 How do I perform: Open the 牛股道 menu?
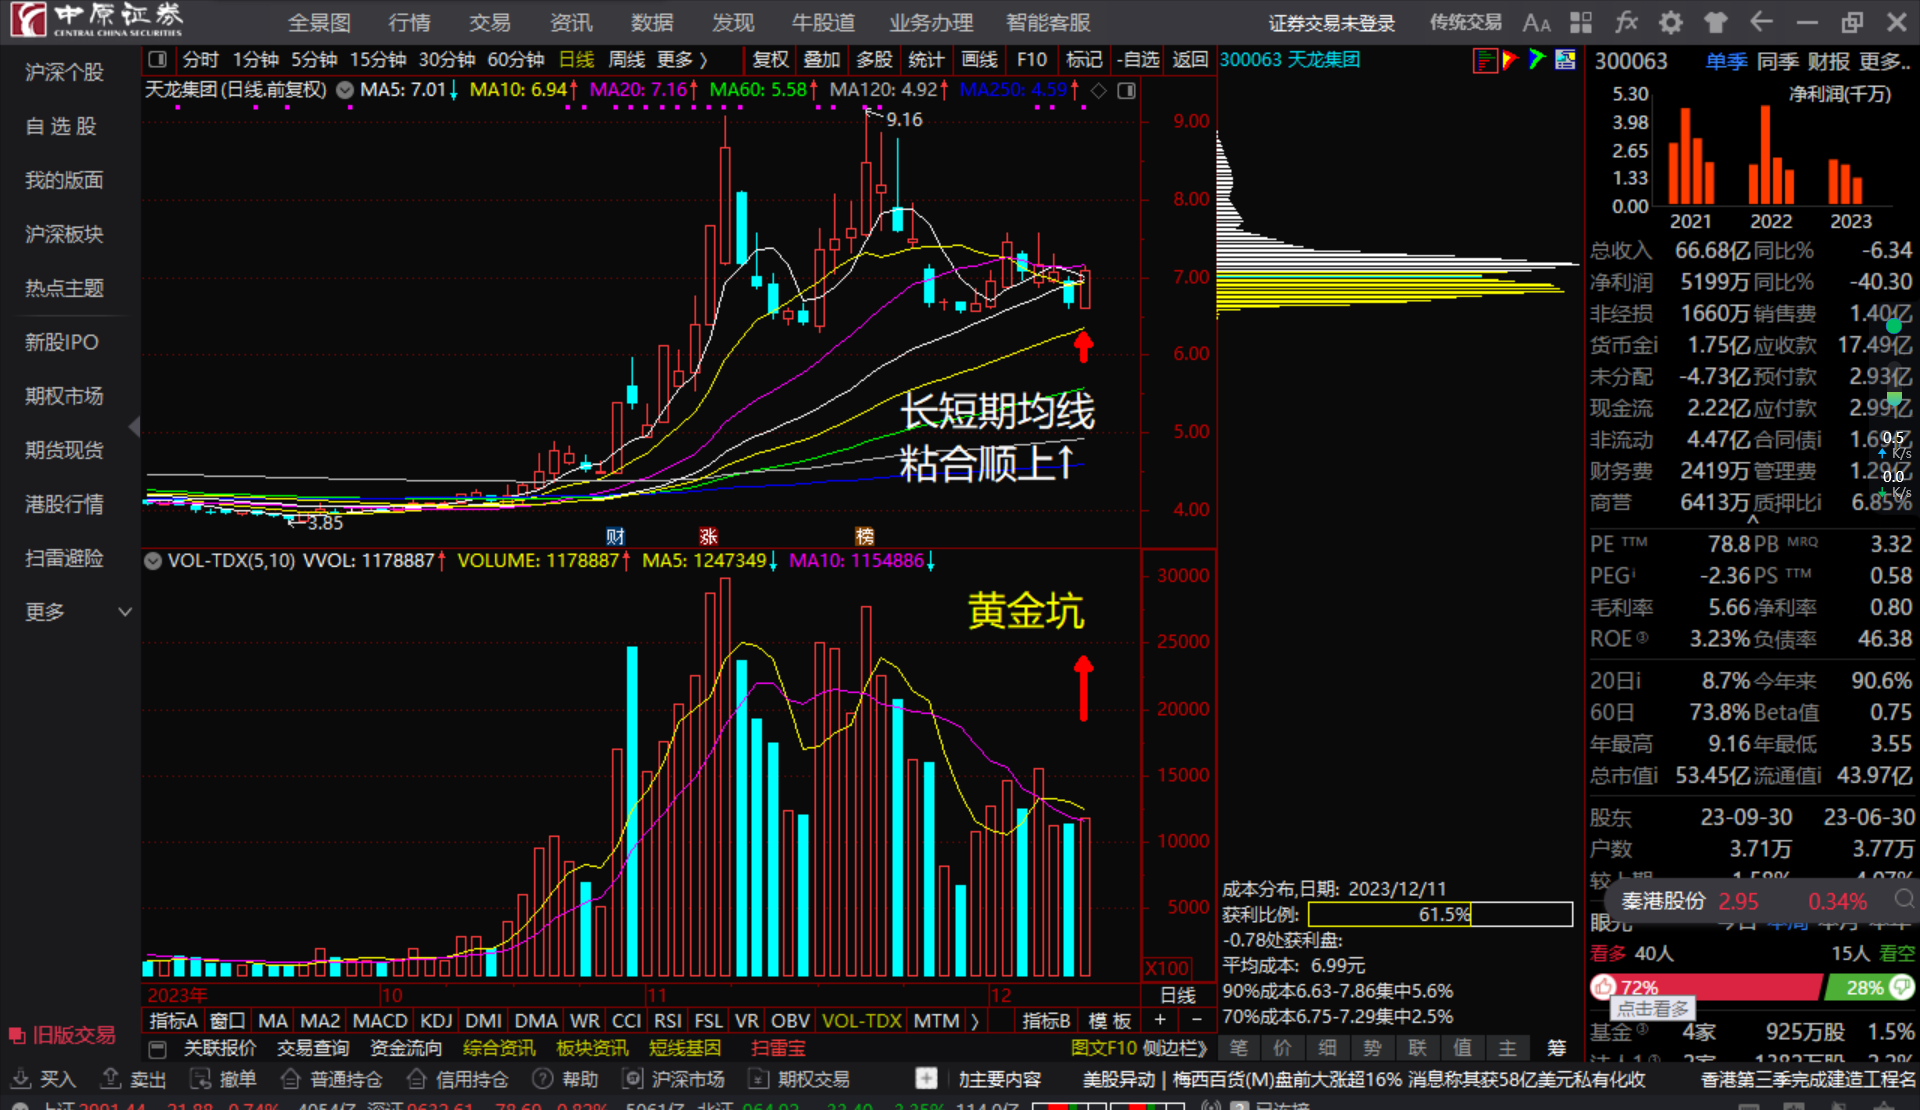pos(823,22)
